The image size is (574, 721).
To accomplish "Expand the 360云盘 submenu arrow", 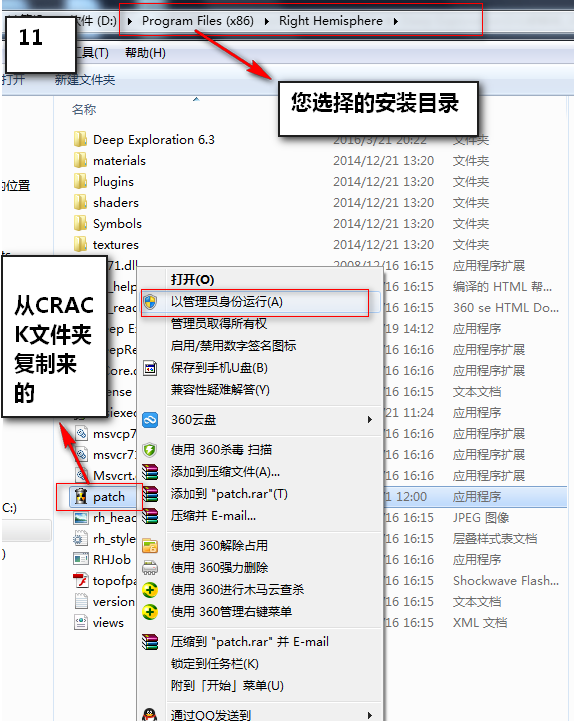I will click(369, 419).
